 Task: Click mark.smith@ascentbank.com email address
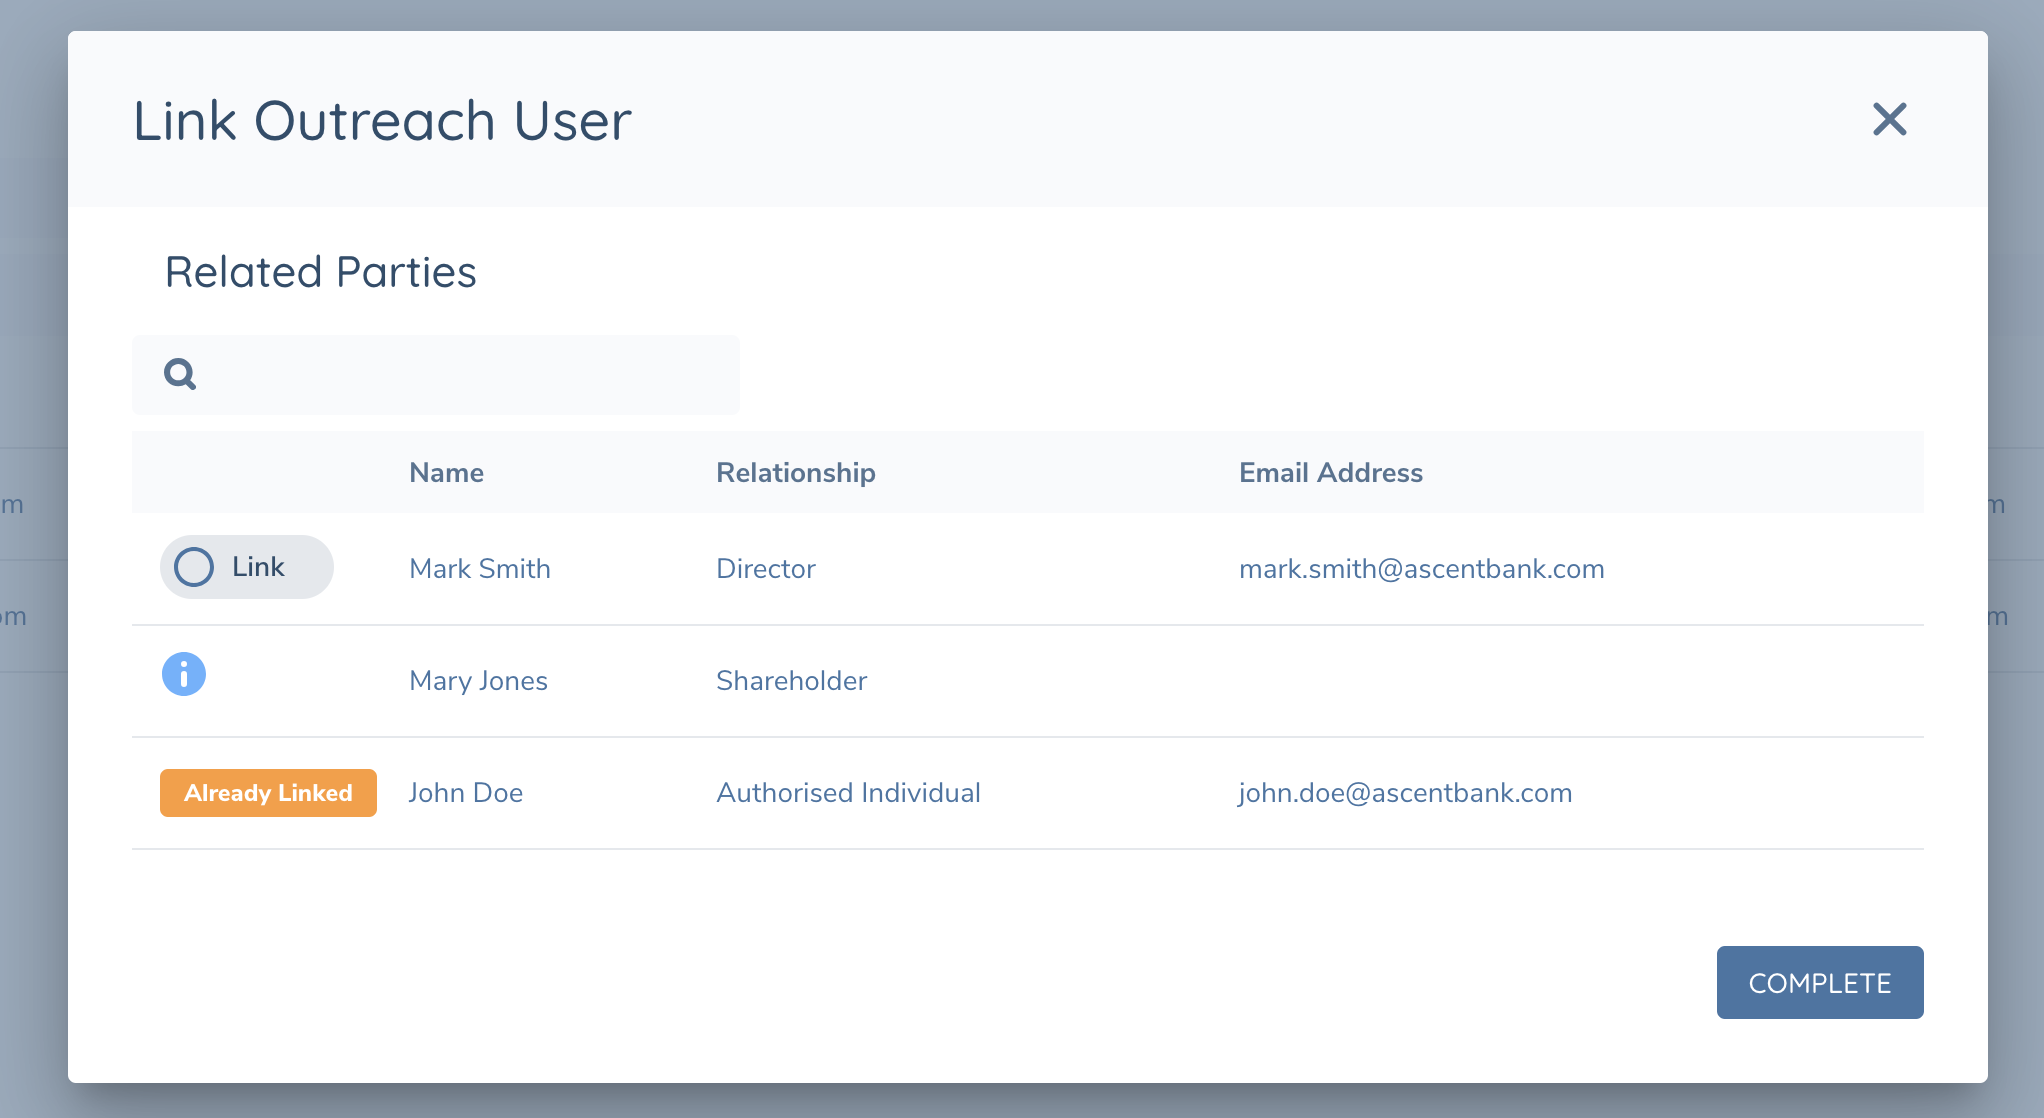tap(1422, 568)
